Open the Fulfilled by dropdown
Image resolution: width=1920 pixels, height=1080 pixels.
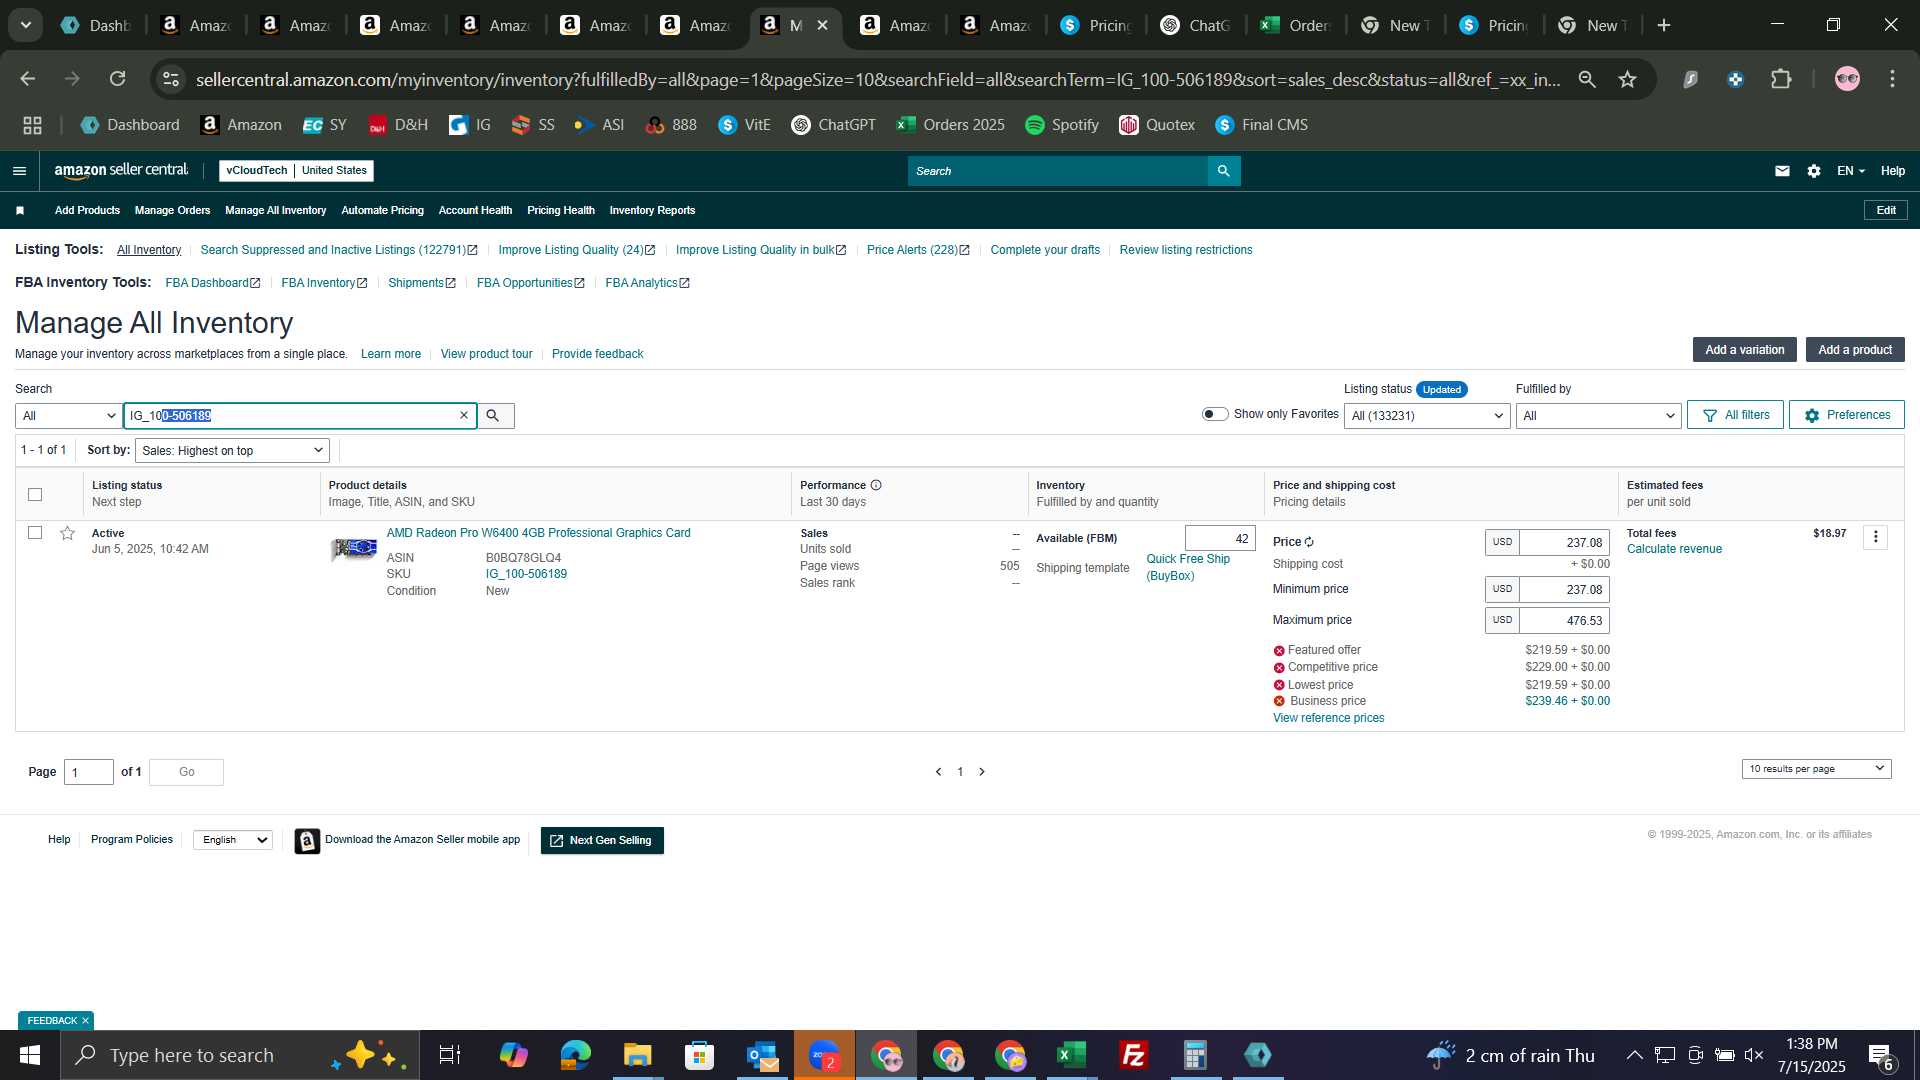[x=1598, y=416]
